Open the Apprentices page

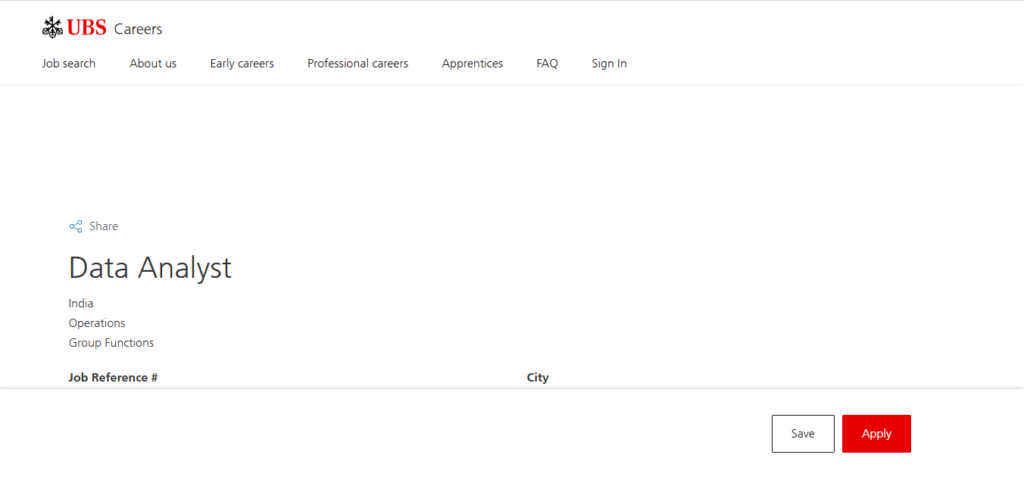tap(472, 63)
